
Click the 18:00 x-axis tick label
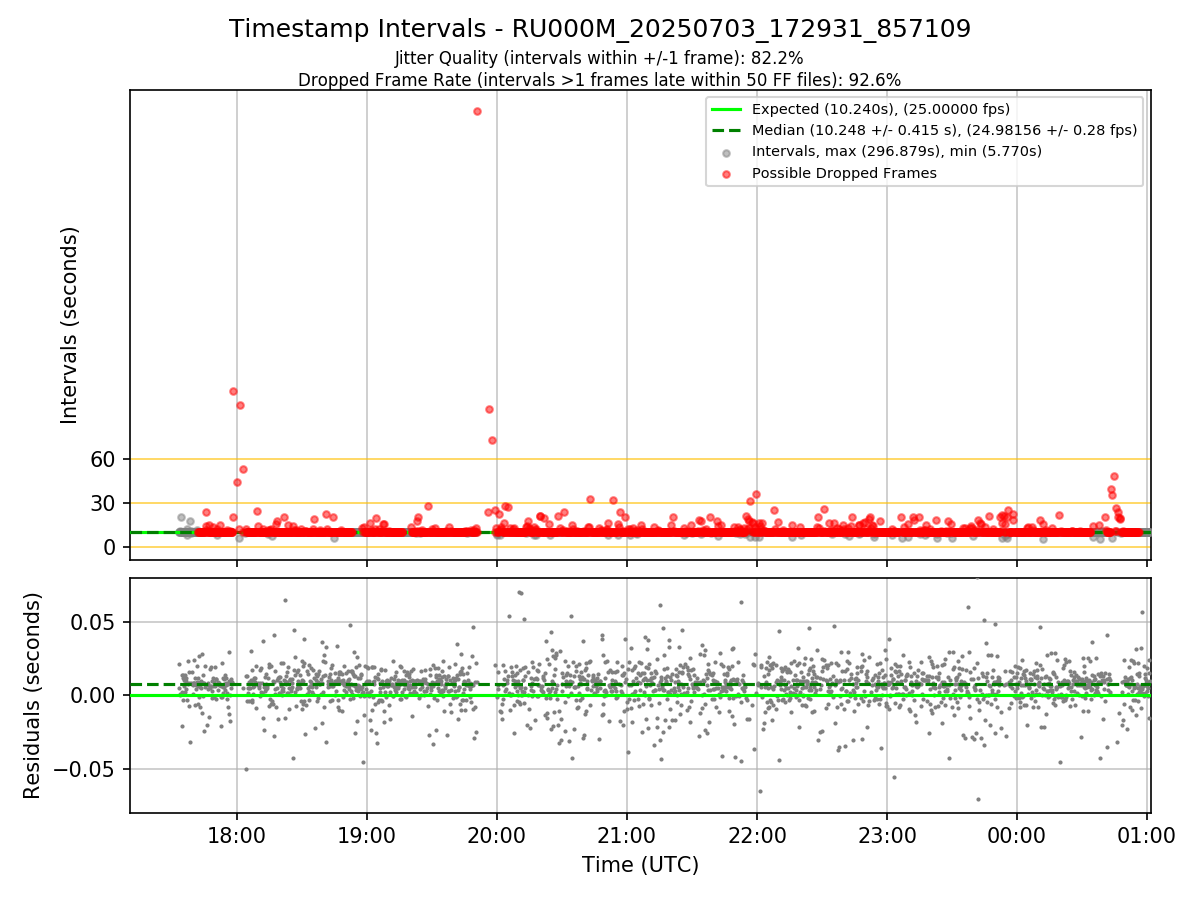point(237,836)
